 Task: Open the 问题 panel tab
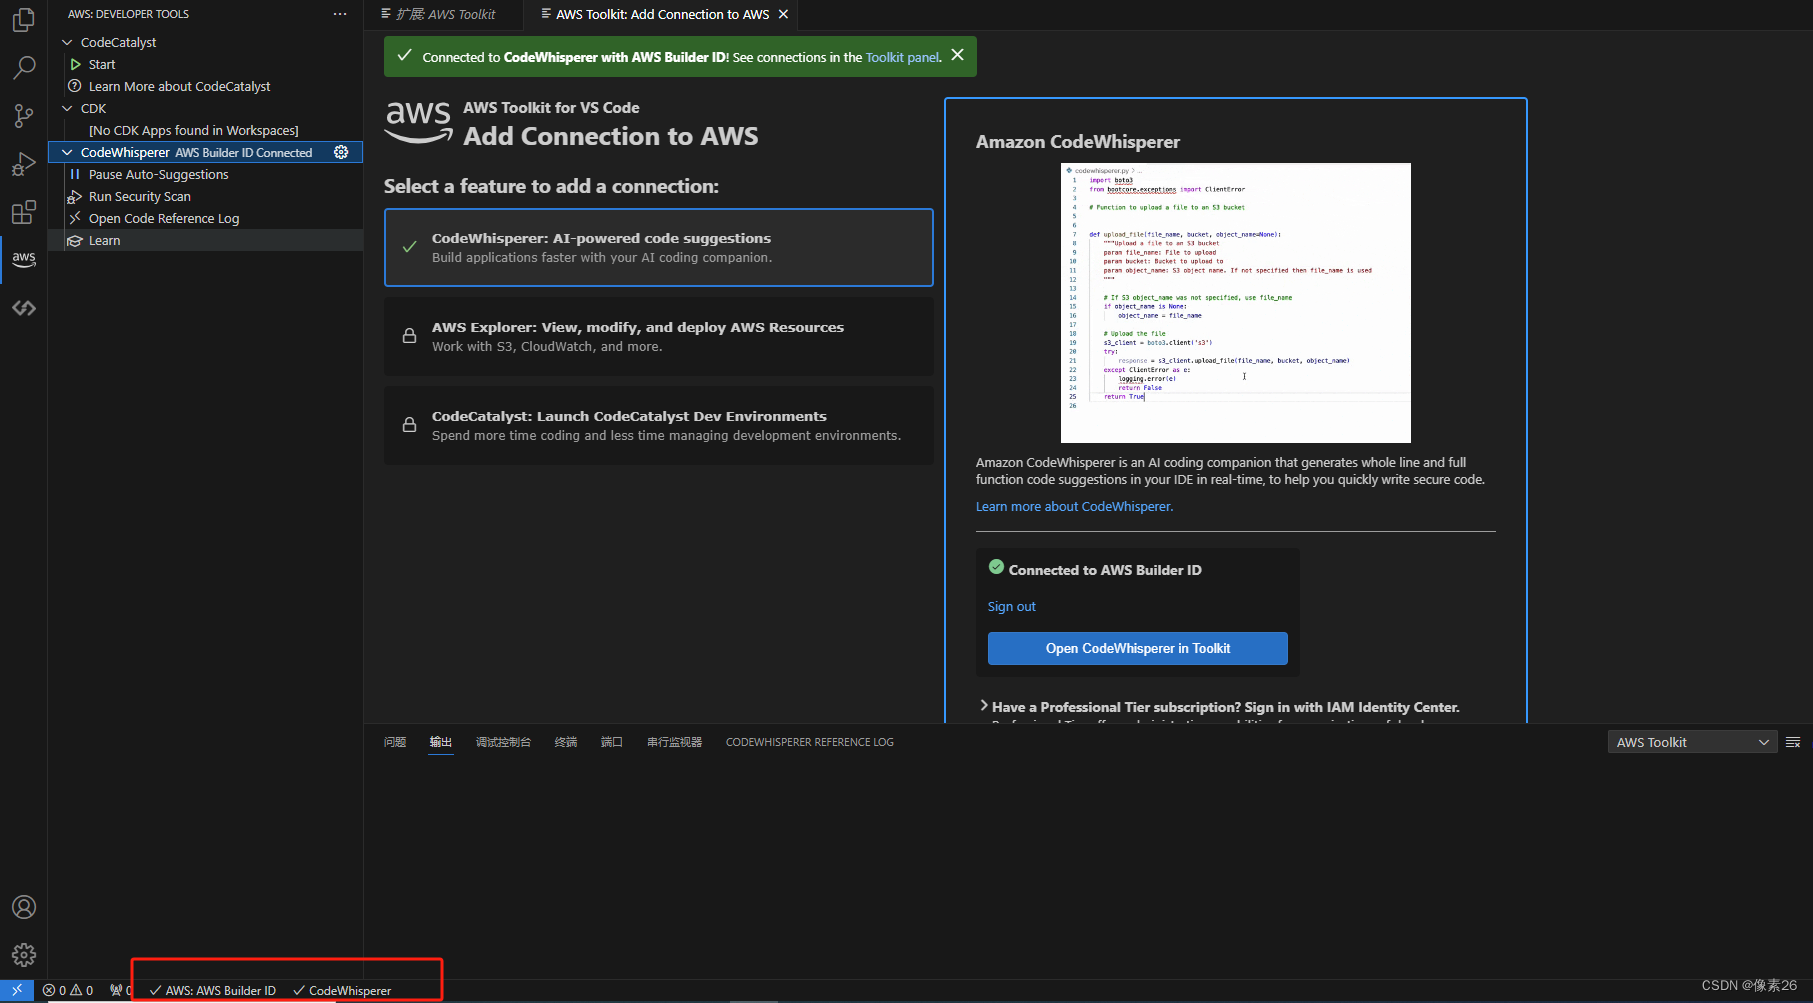click(x=395, y=742)
